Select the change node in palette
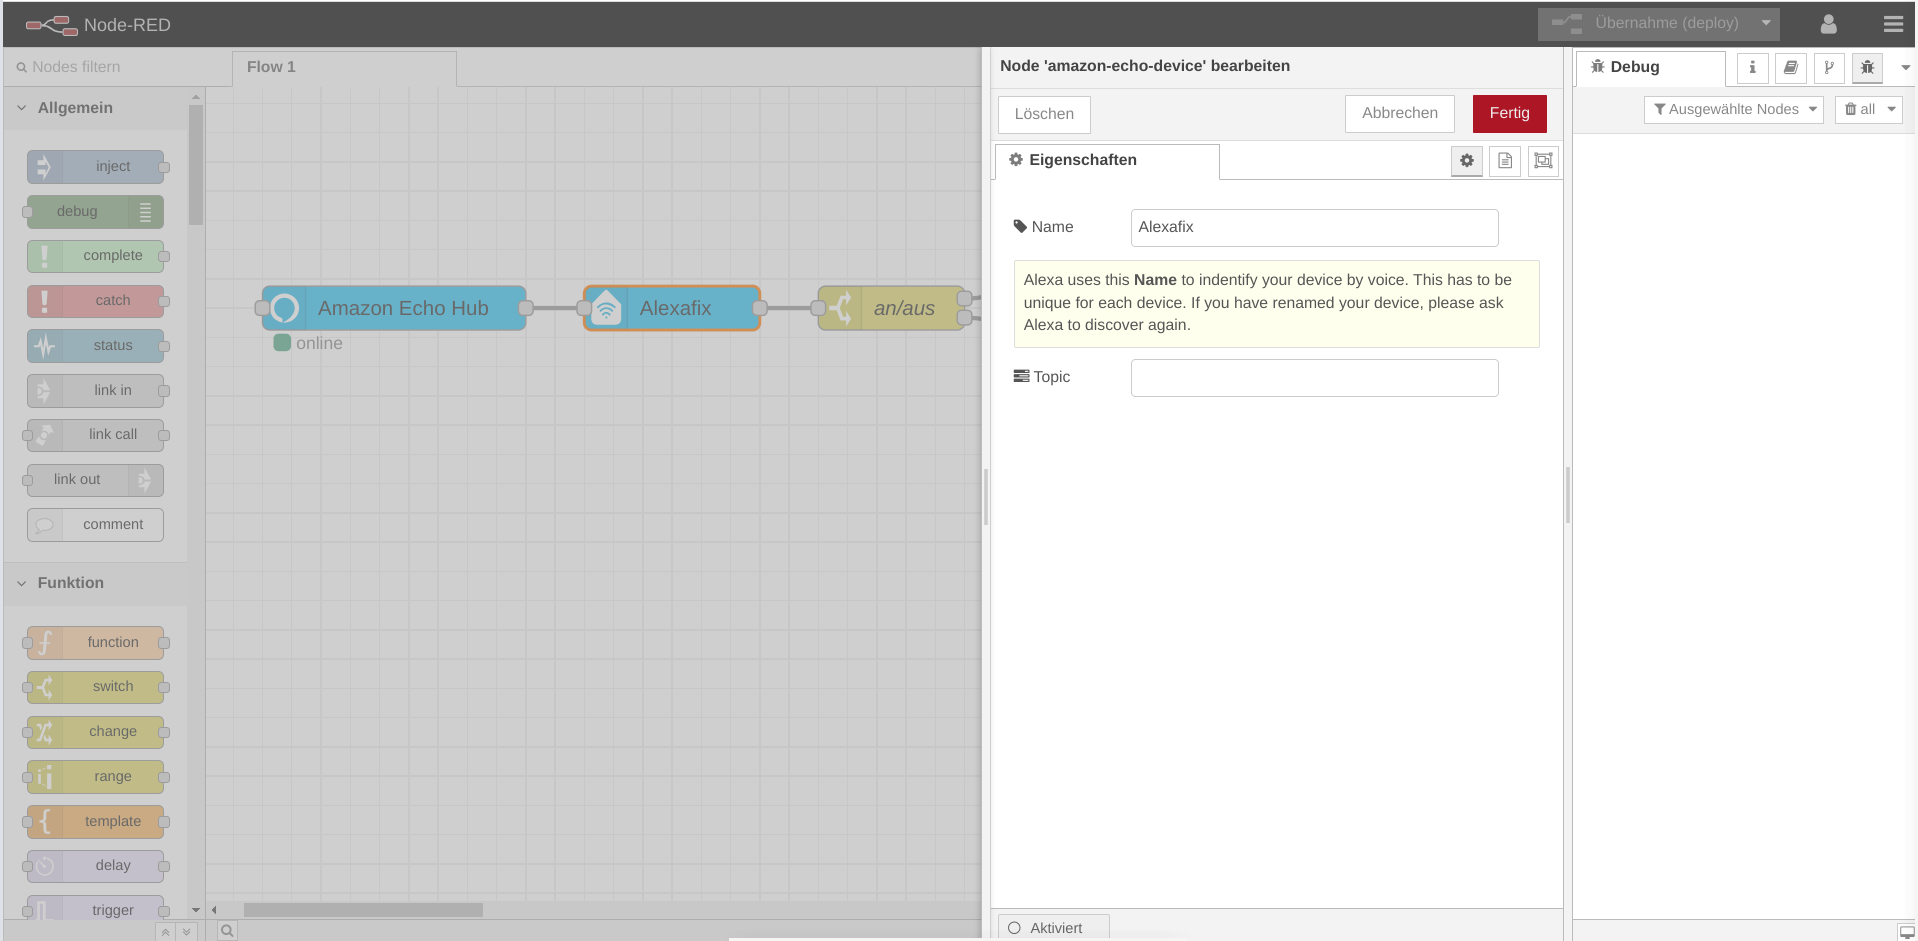 click(x=96, y=732)
